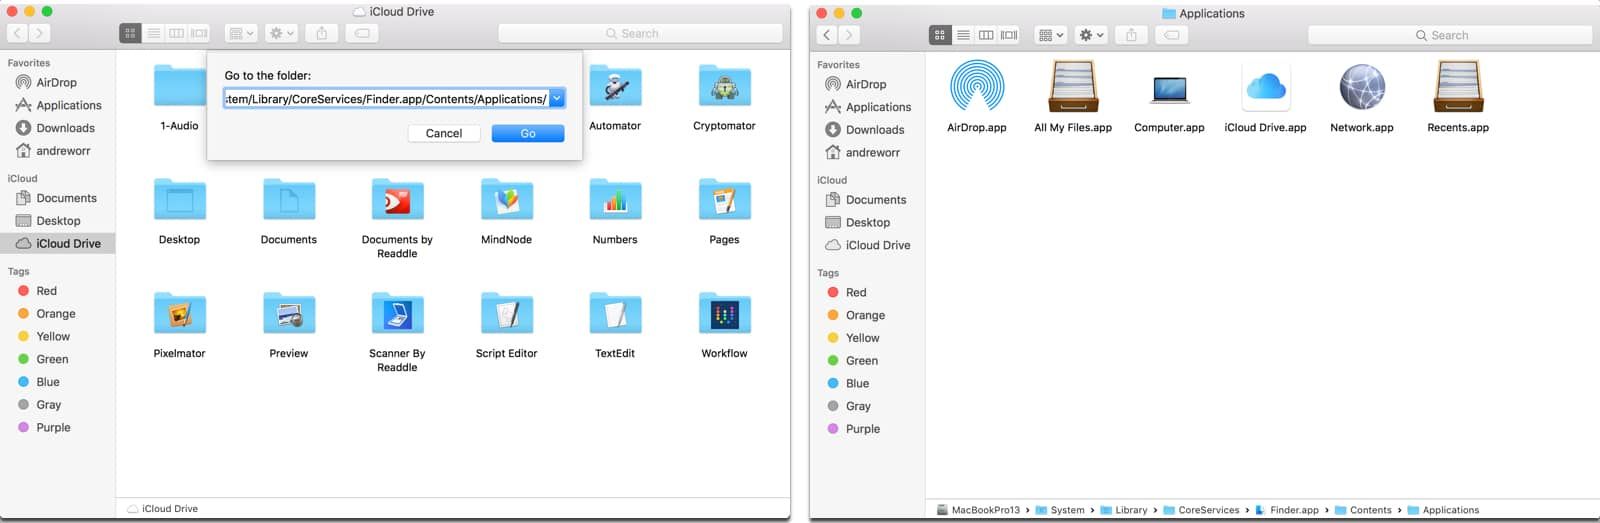This screenshot has width=1600, height=523.
Task: Select AirDrop in iCloud Drive window sidebar
Action: coord(56,82)
